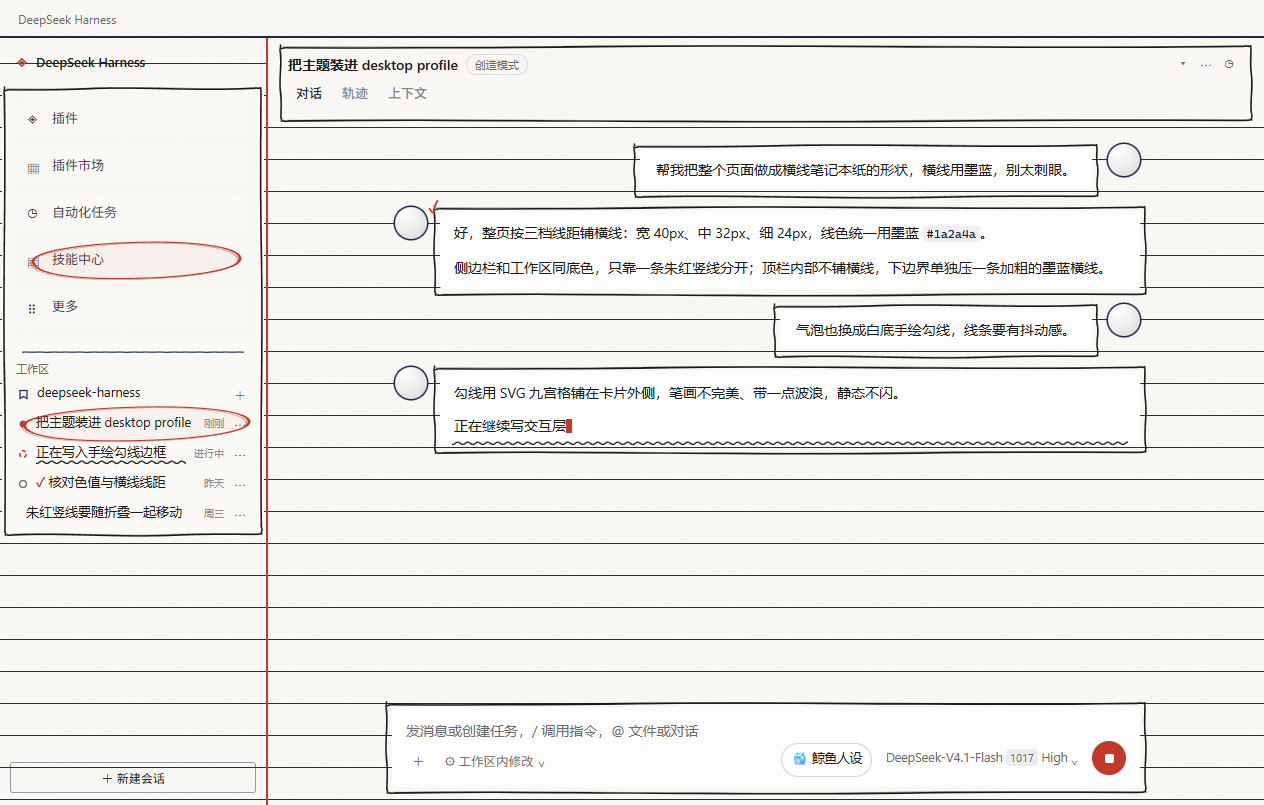Open more options for 正在写入手绘勾线边框 session

pos(239,454)
